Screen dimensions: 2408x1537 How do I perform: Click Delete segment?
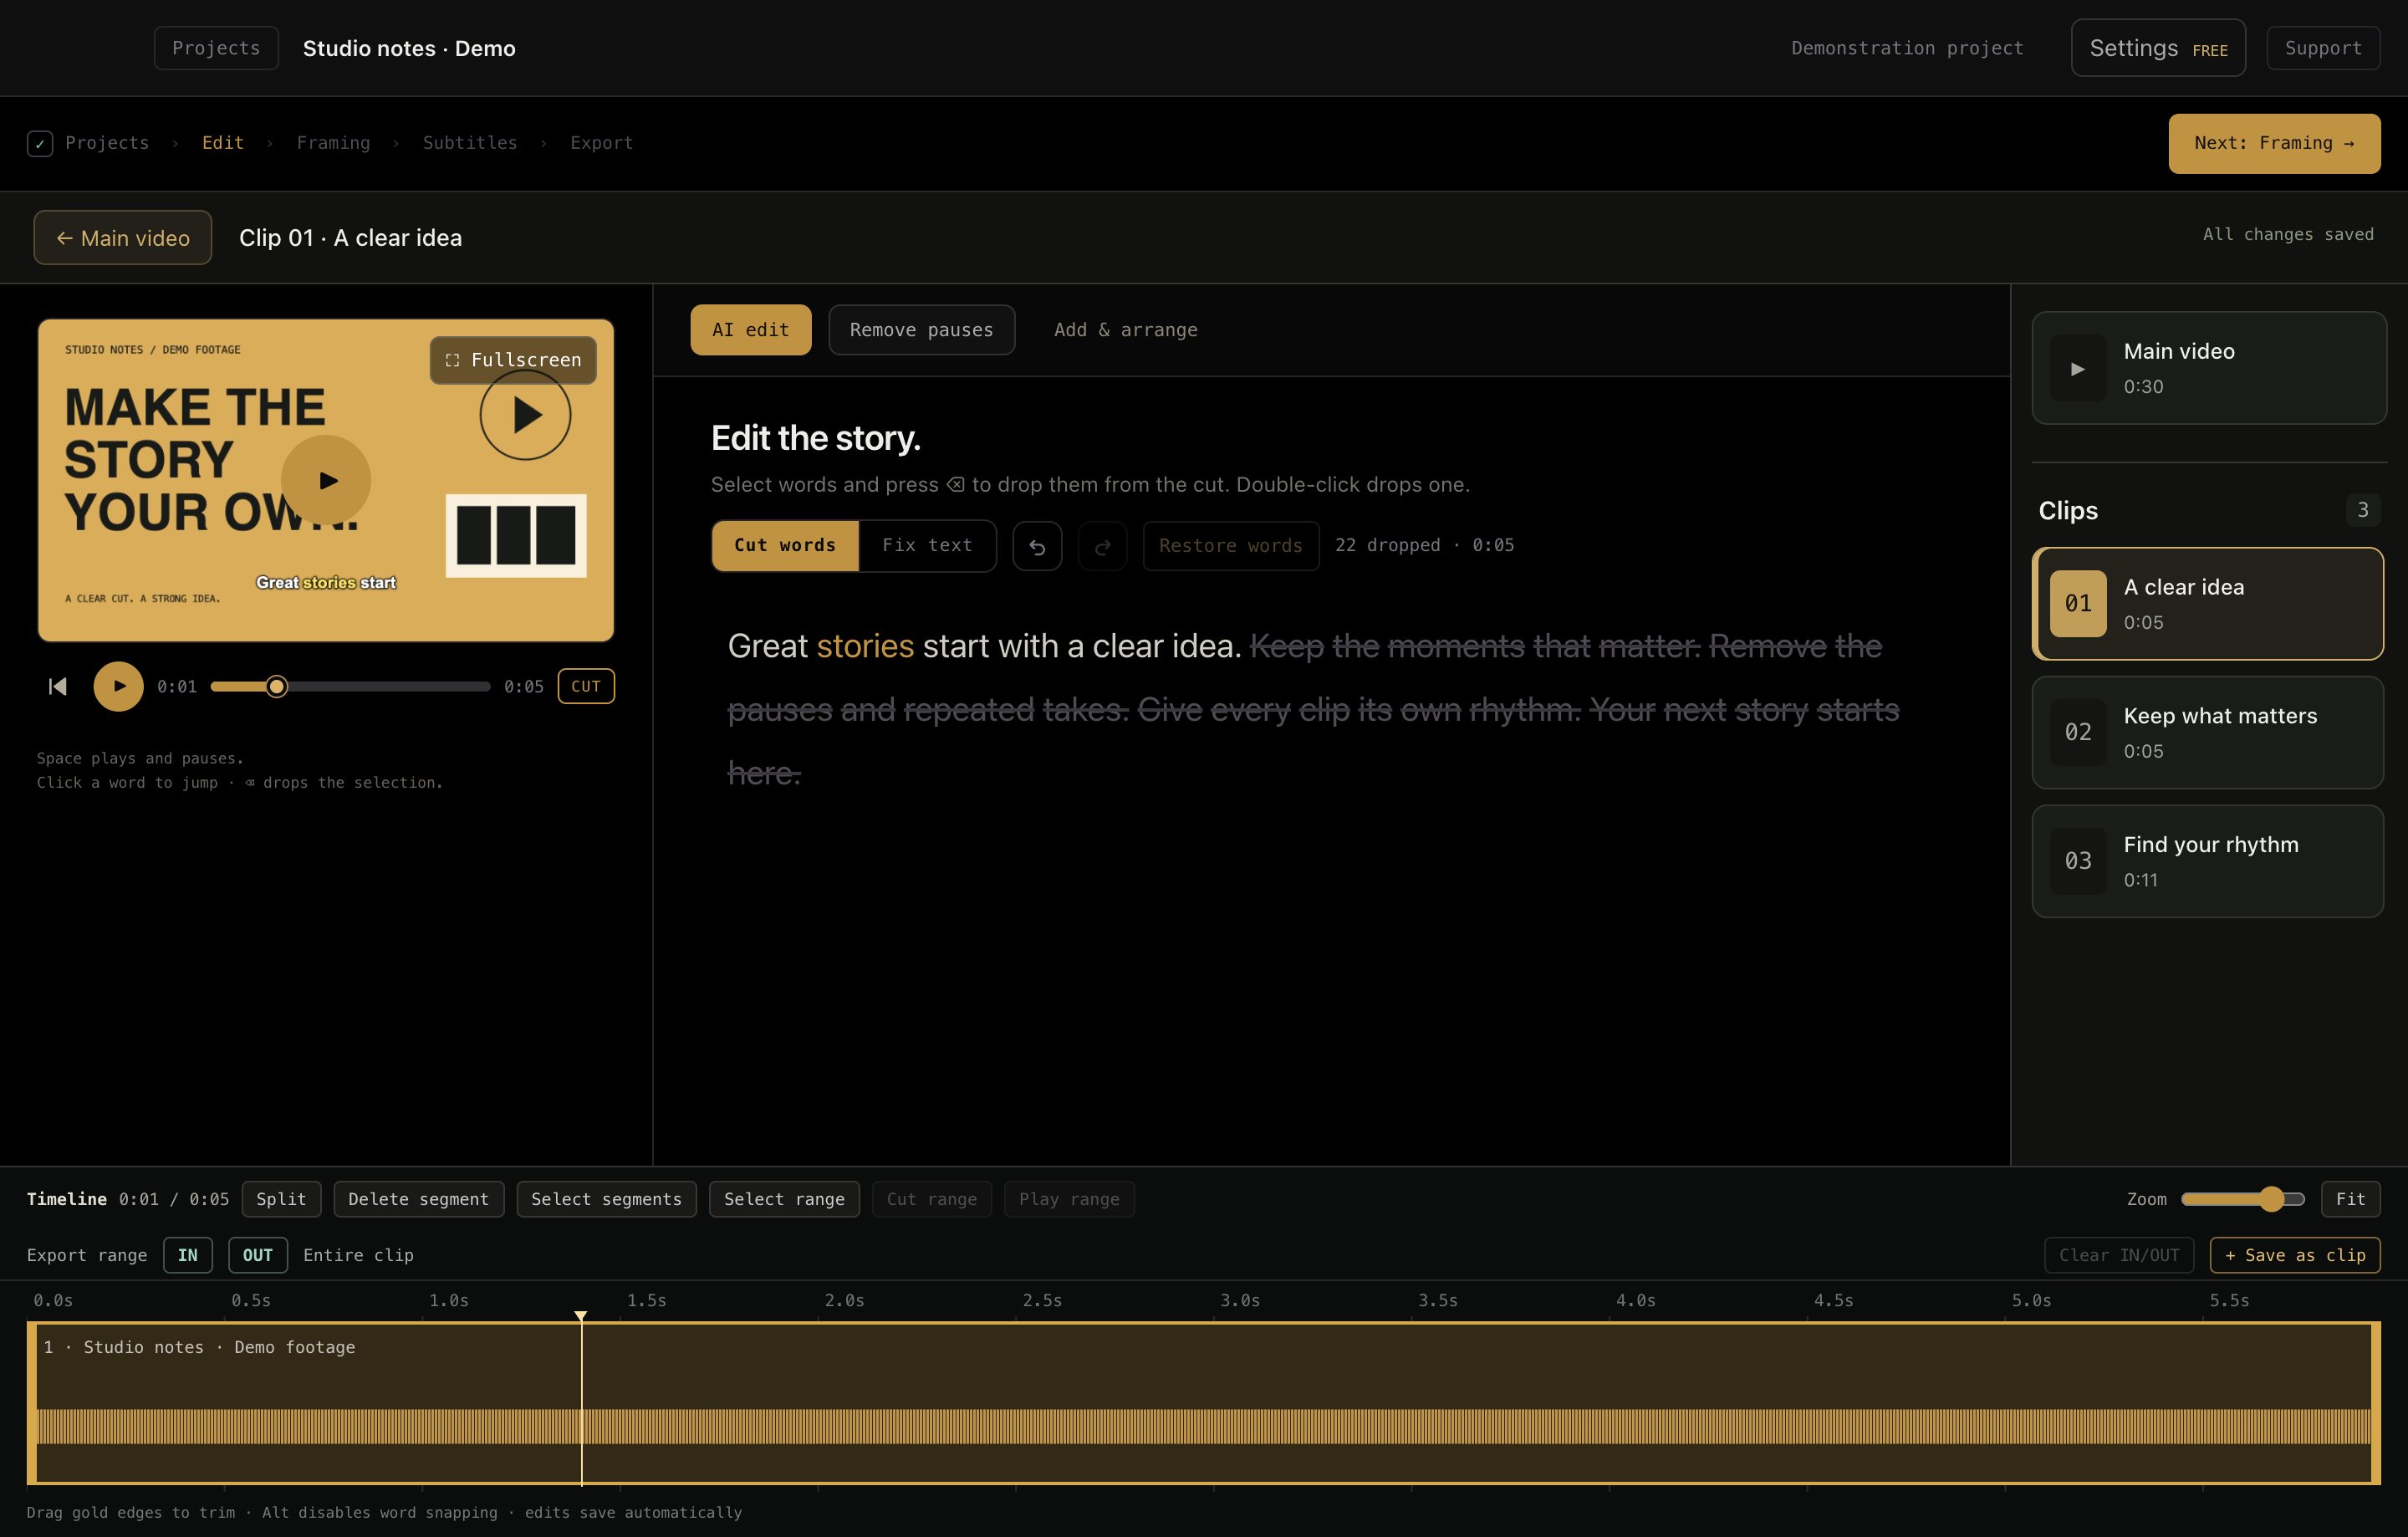(x=419, y=1199)
